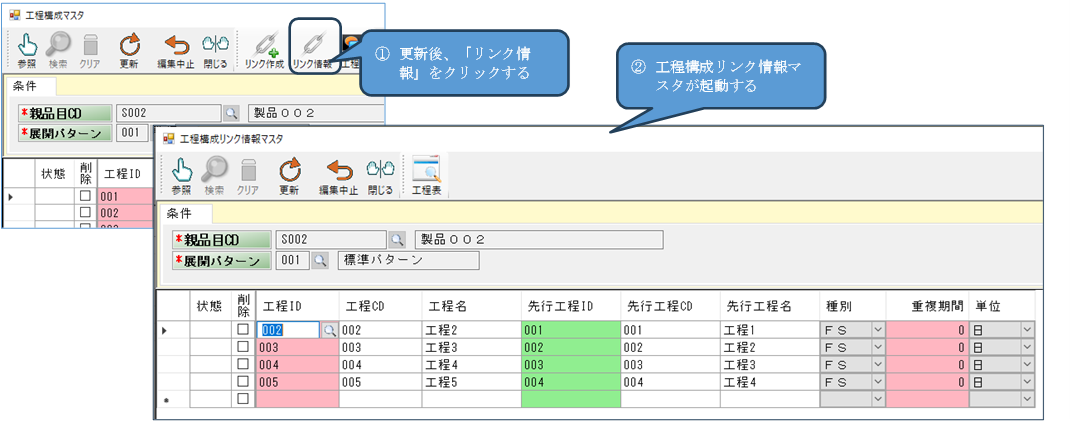The height and width of the screenshot is (422, 1070).
Task: Check 削除 box for 工程ID 003 row
Action: pyautogui.click(x=243, y=346)
